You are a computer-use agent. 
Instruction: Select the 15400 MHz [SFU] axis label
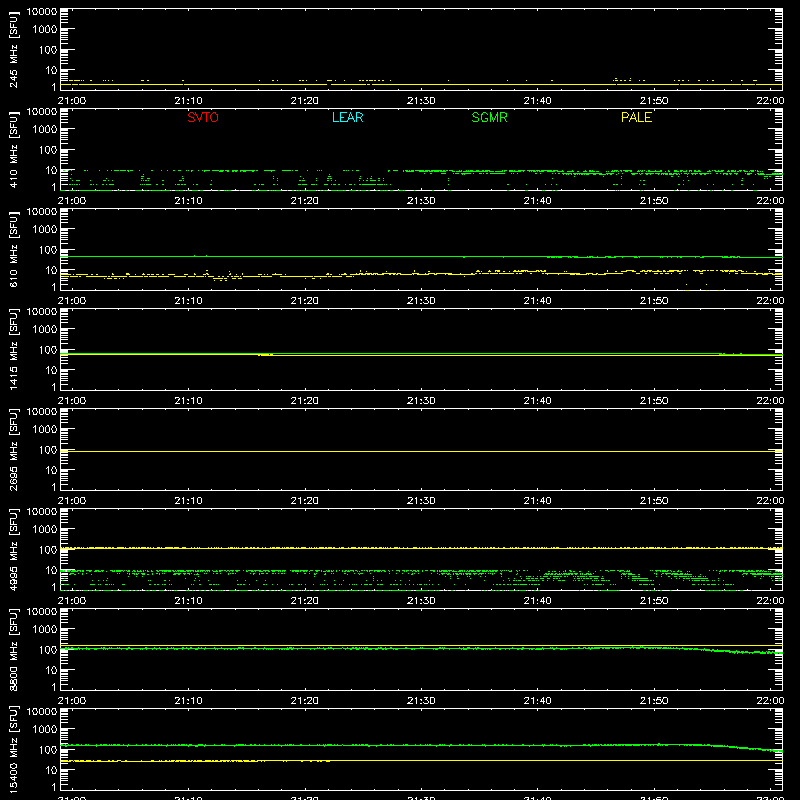point(14,749)
